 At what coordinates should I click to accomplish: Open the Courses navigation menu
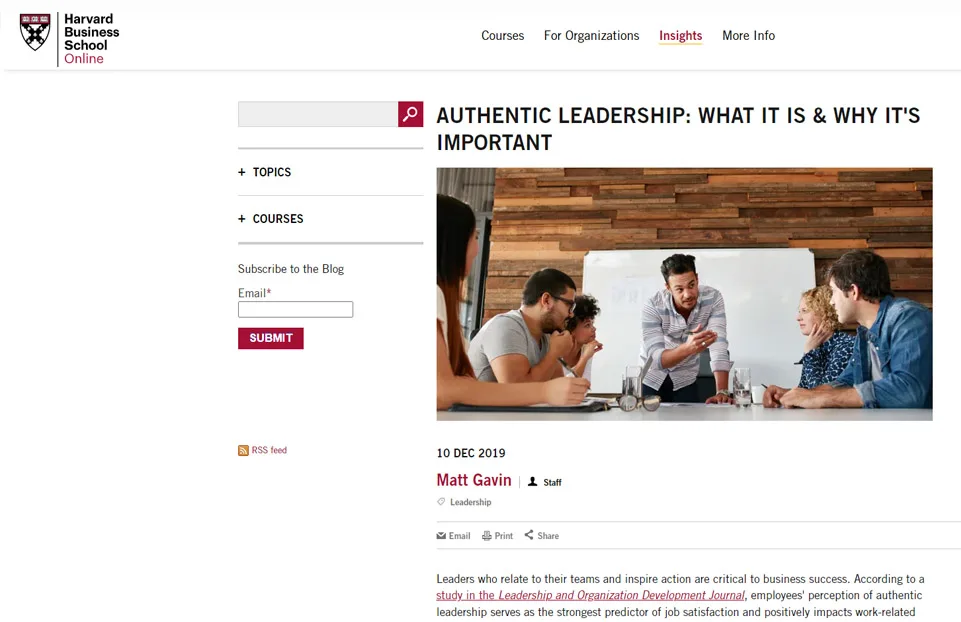(502, 36)
